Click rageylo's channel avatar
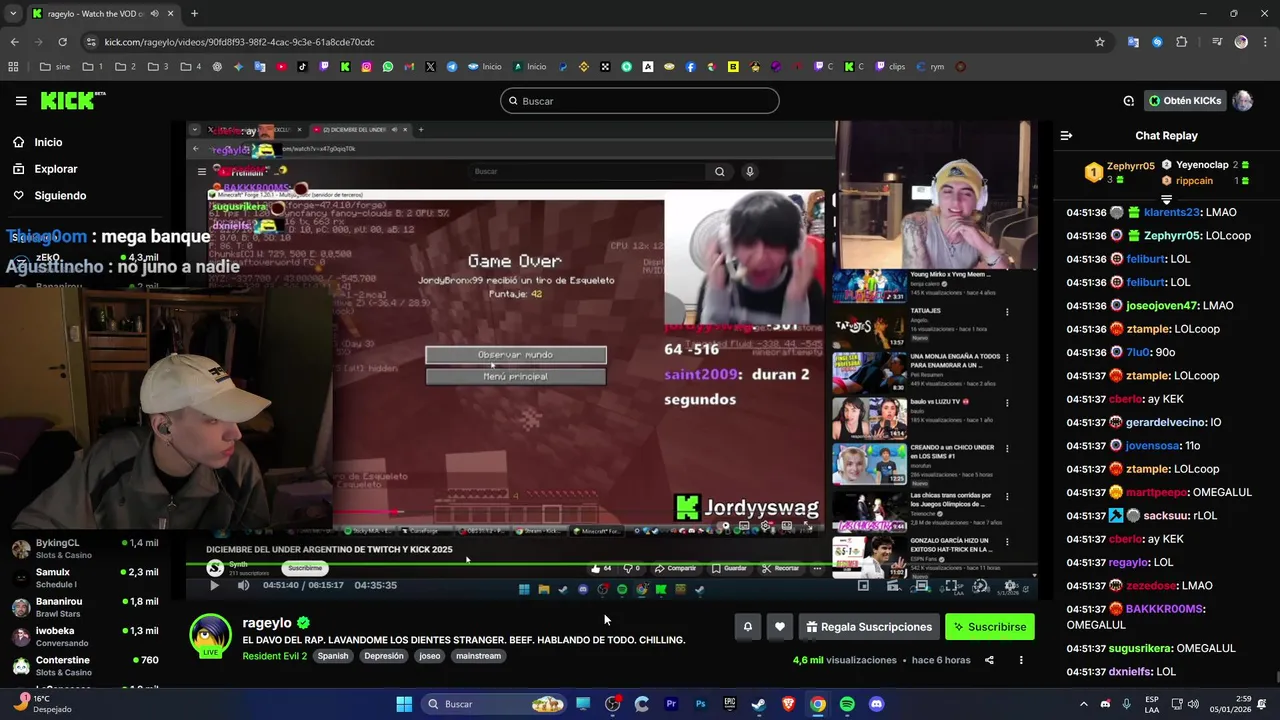Screen dimensions: 1280x720 tap(210, 636)
